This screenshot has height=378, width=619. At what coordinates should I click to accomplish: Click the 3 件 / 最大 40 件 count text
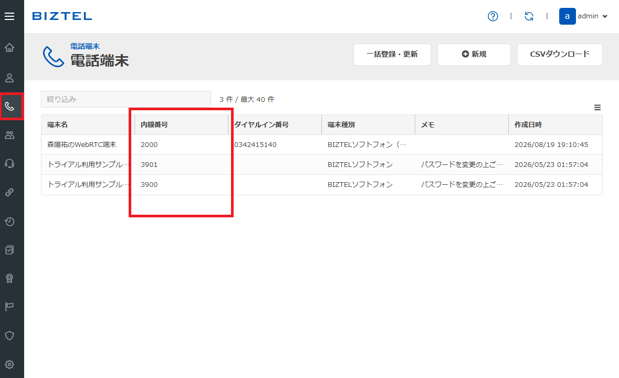point(247,99)
